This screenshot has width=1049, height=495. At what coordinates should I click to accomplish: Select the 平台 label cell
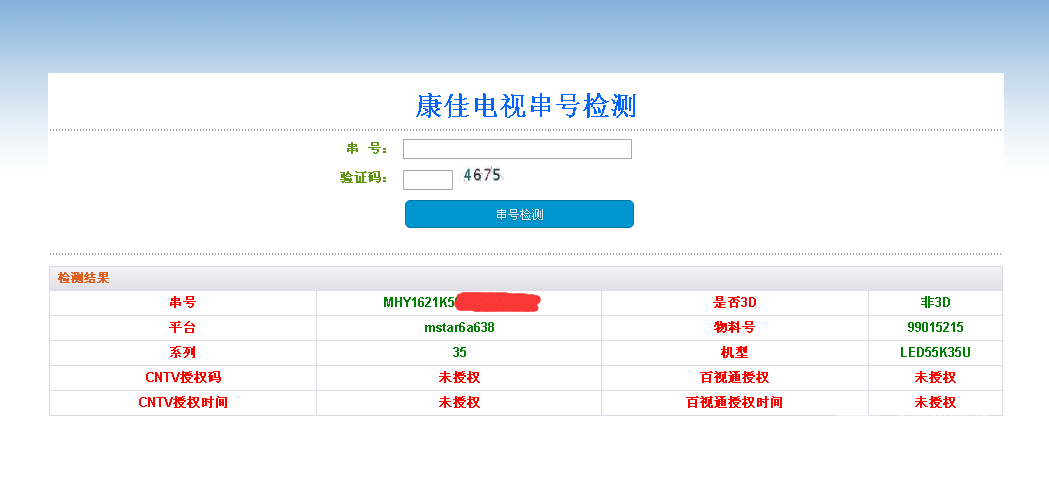click(183, 328)
